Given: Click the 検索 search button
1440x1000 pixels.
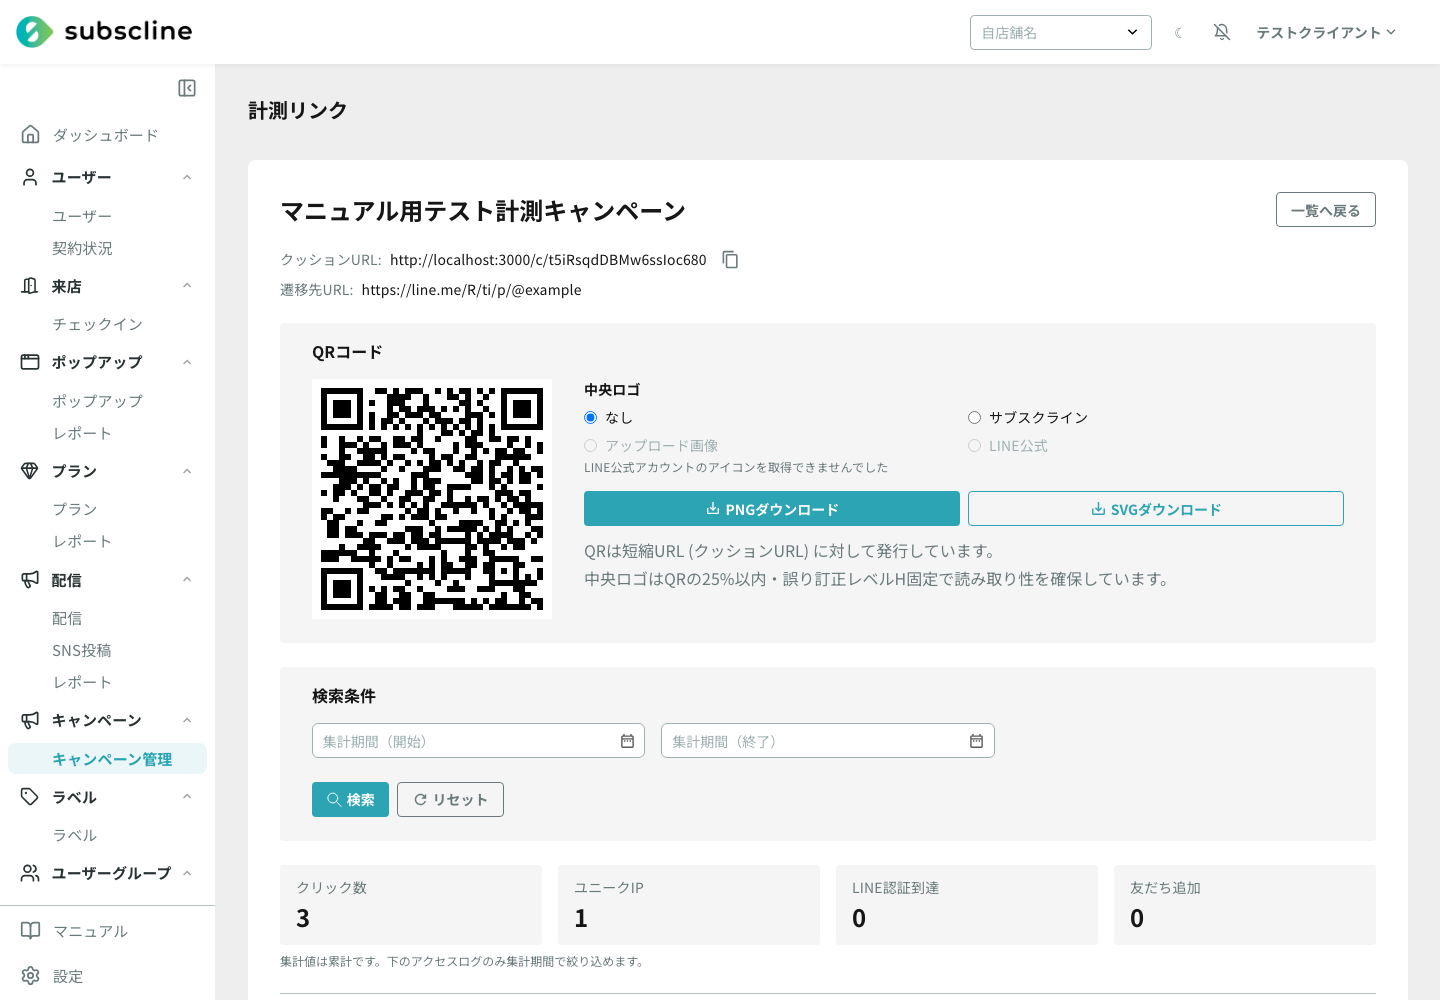Looking at the screenshot, I should coord(350,800).
